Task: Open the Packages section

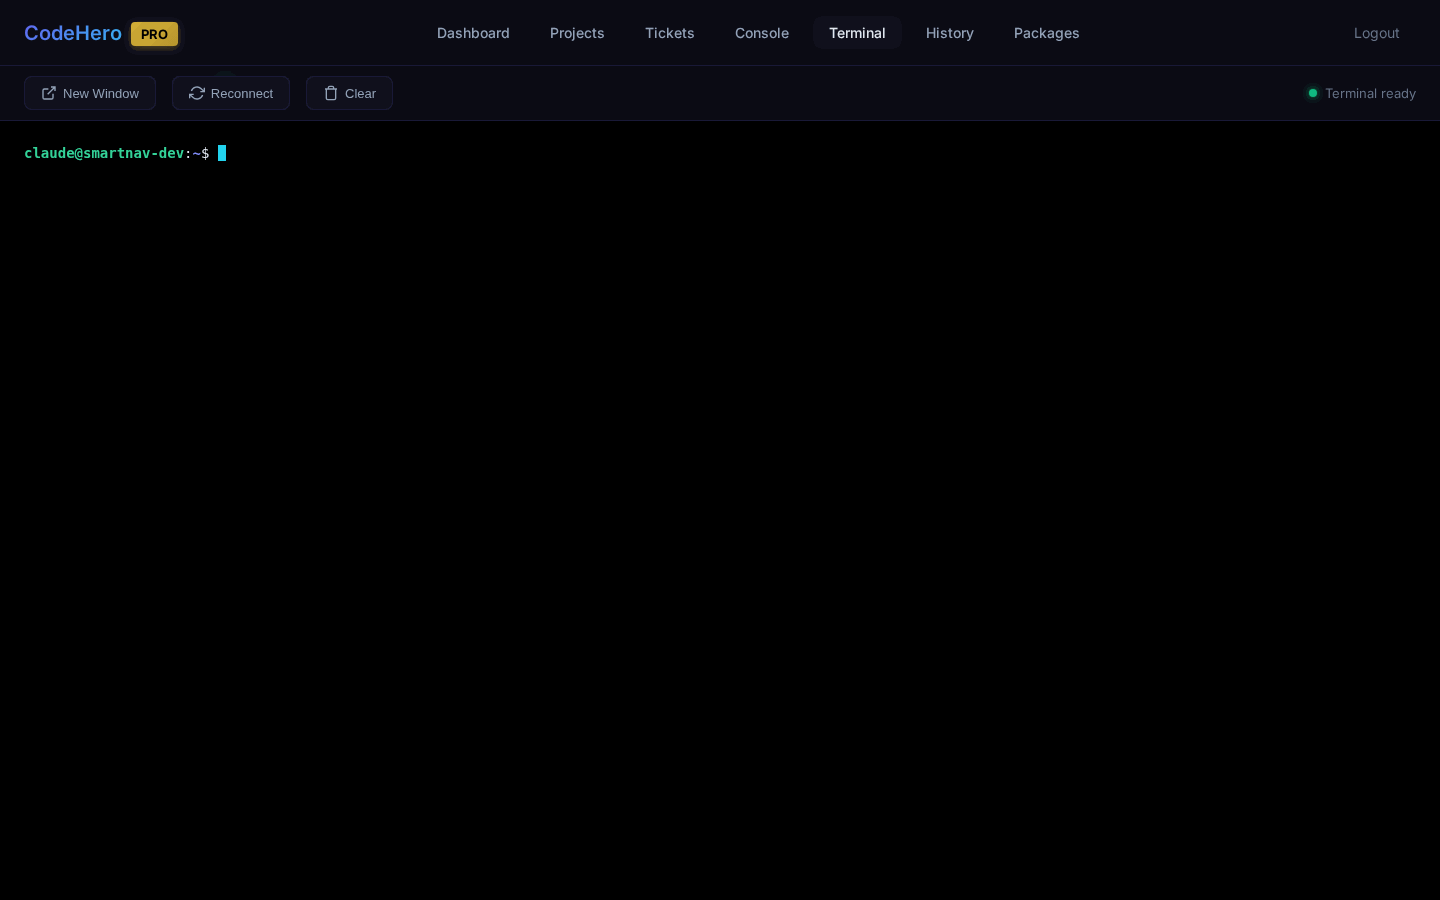Action: click(x=1047, y=33)
